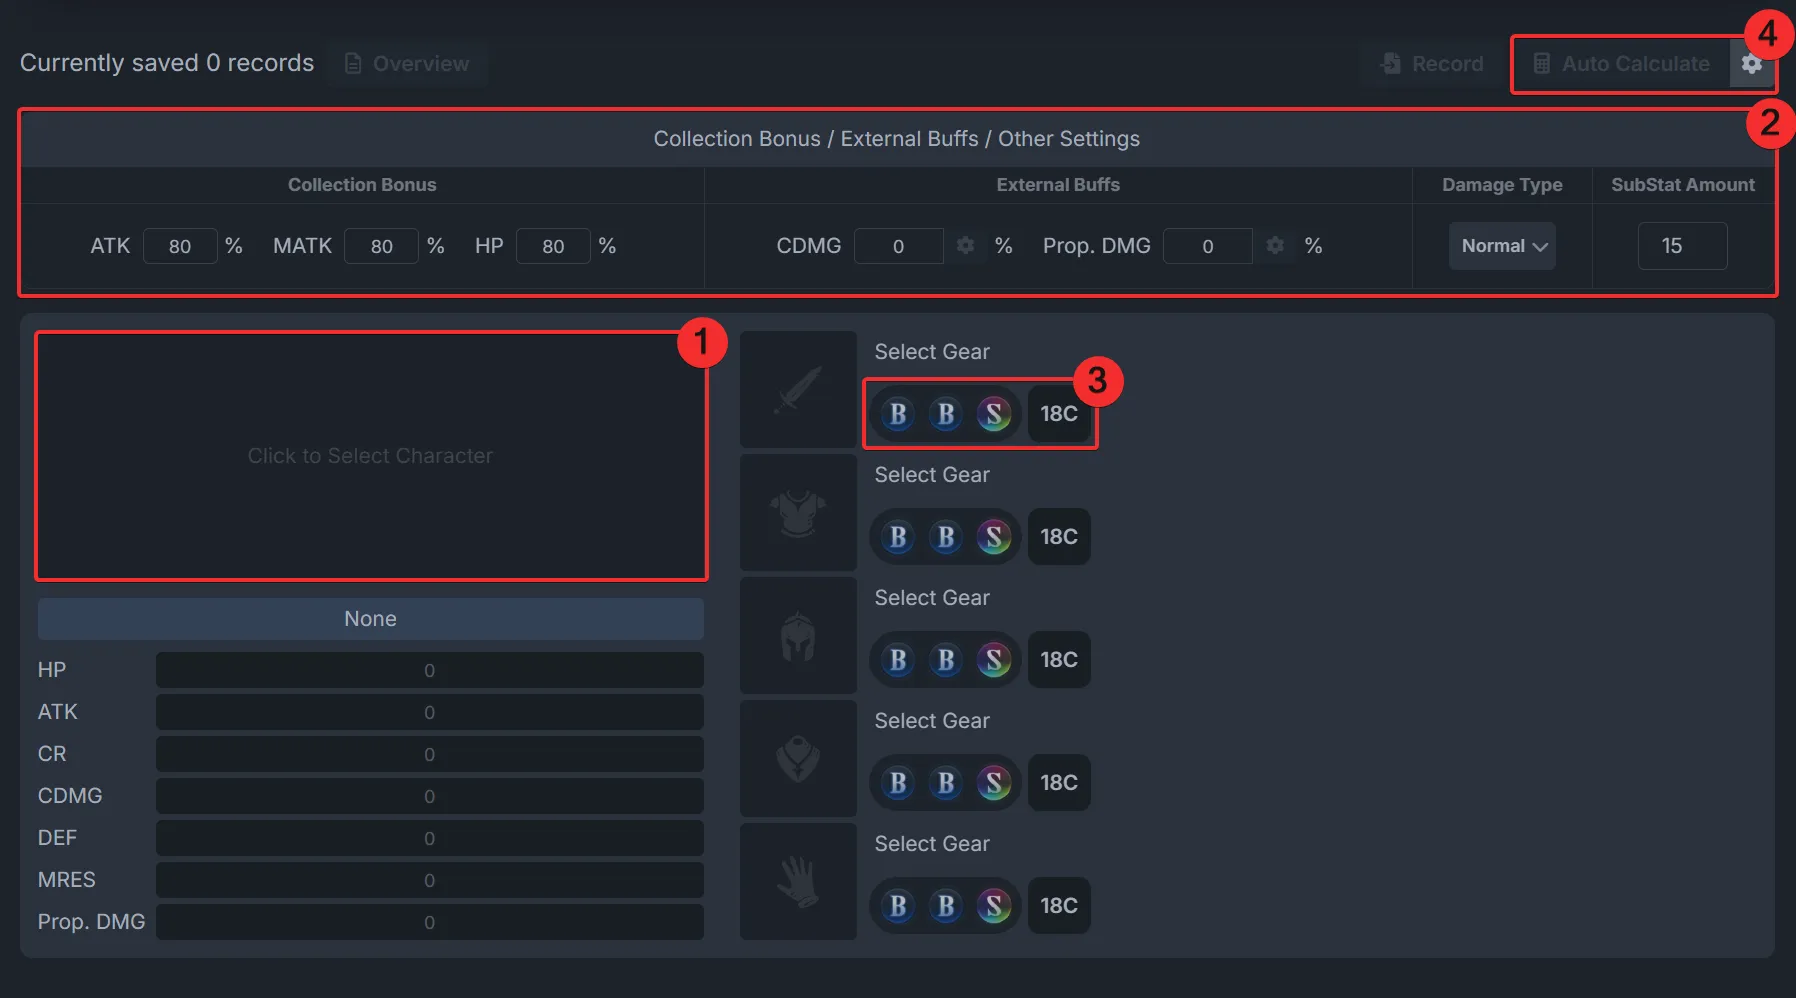Toggle second B rune on helmet row
The height and width of the screenshot is (998, 1796).
(945, 660)
